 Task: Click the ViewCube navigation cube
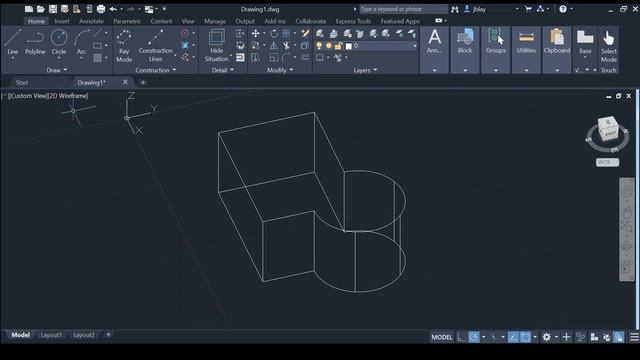click(x=608, y=128)
